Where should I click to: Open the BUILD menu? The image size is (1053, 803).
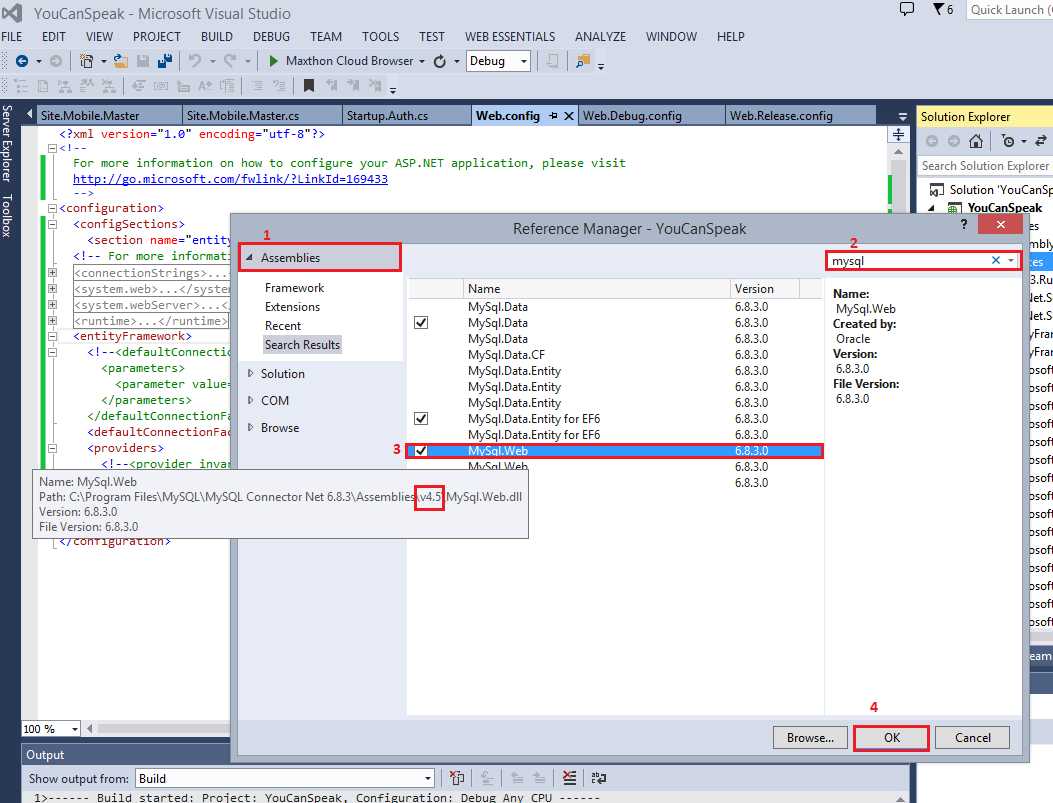[x=216, y=36]
